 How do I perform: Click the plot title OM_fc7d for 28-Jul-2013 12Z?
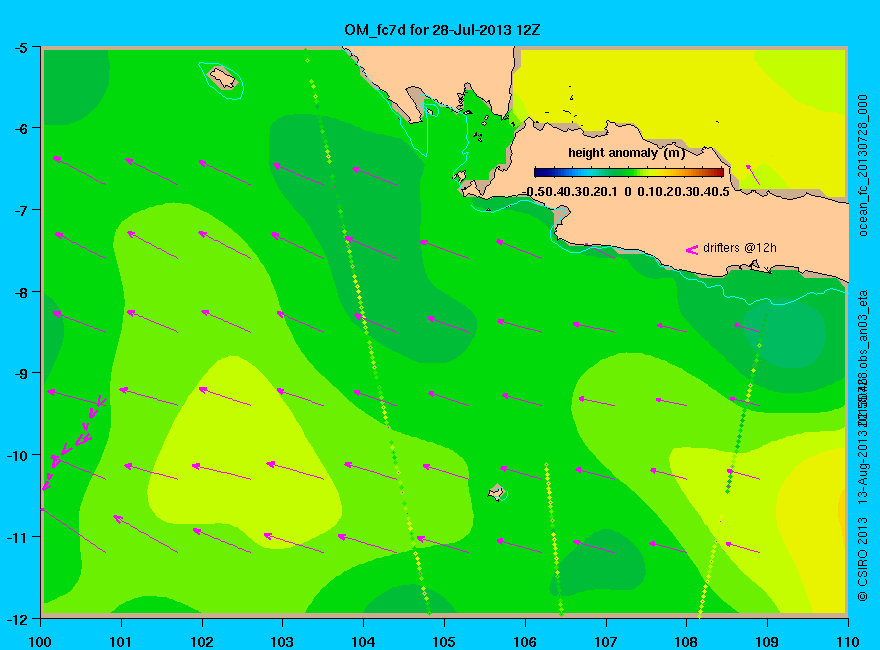[x=442, y=30]
